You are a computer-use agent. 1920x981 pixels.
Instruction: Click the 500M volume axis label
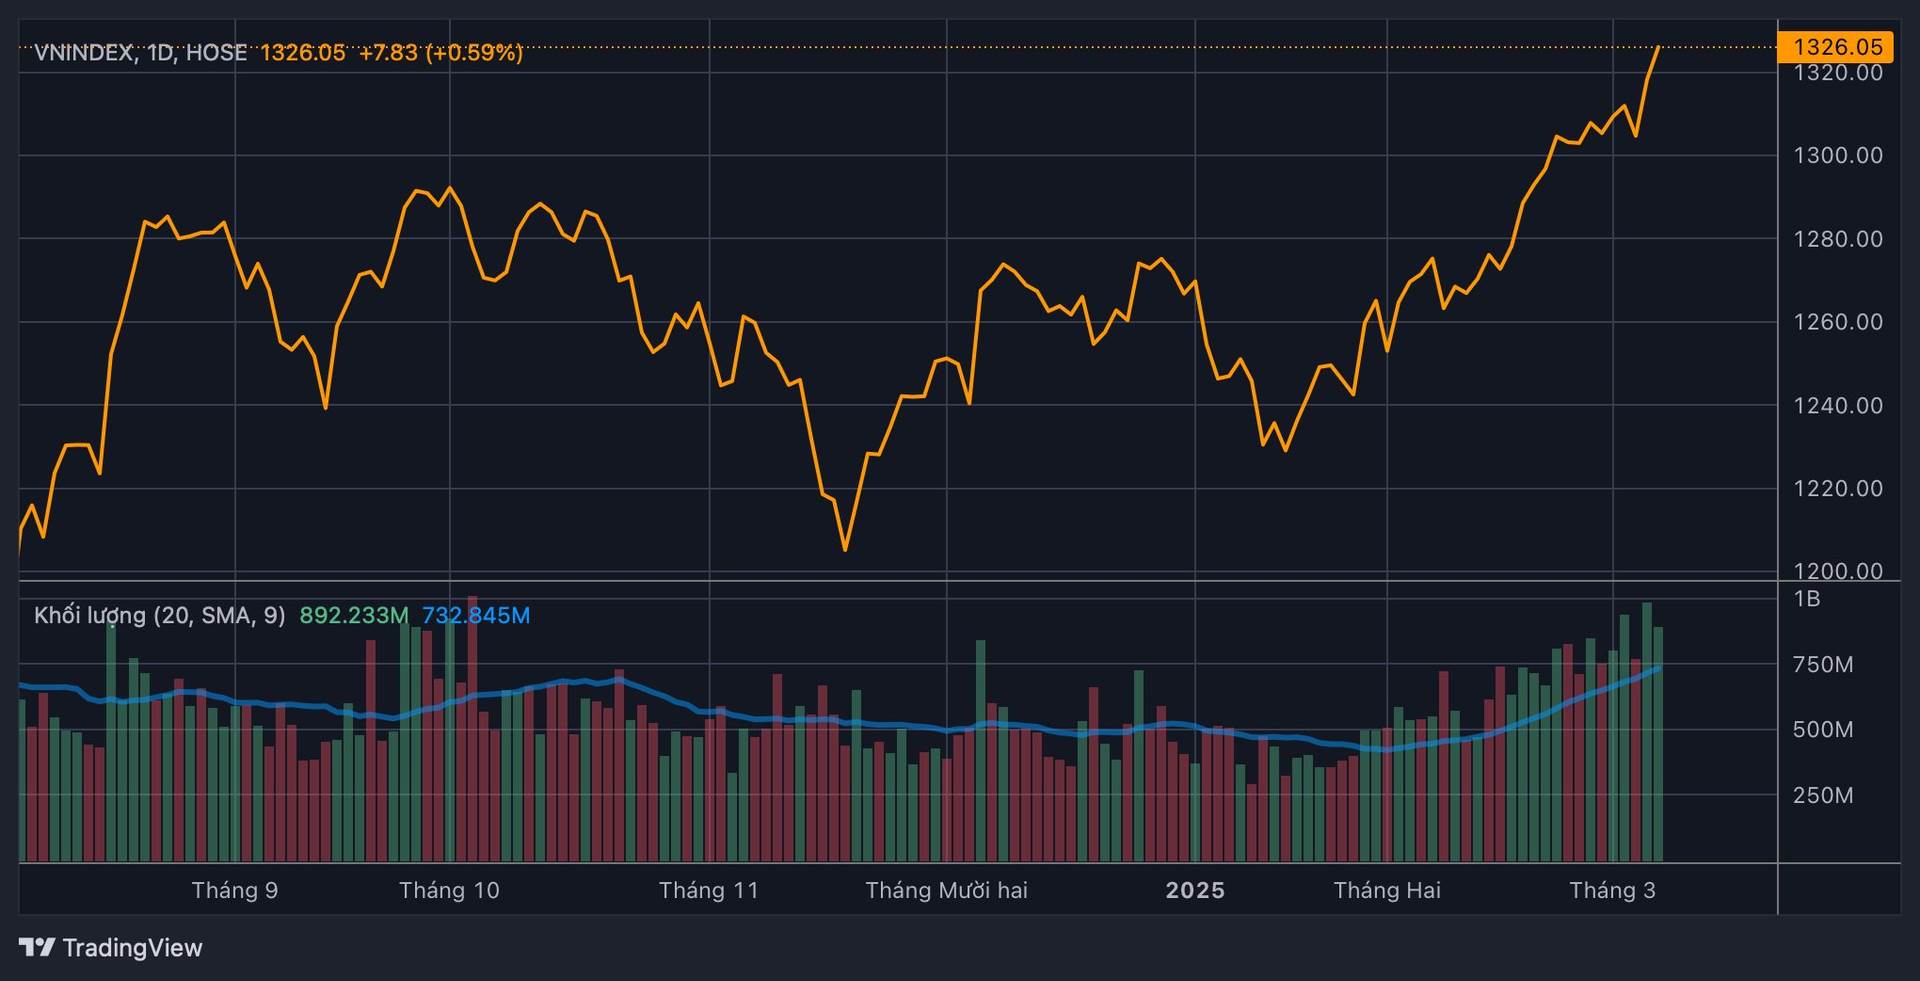click(1823, 730)
